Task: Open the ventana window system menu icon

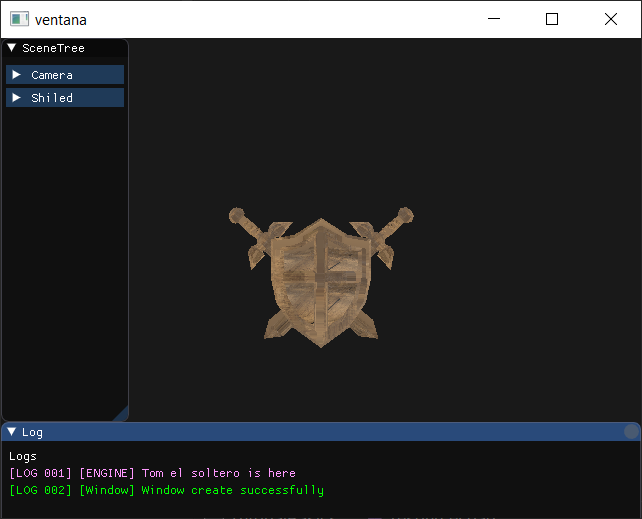Action: pos(18,19)
